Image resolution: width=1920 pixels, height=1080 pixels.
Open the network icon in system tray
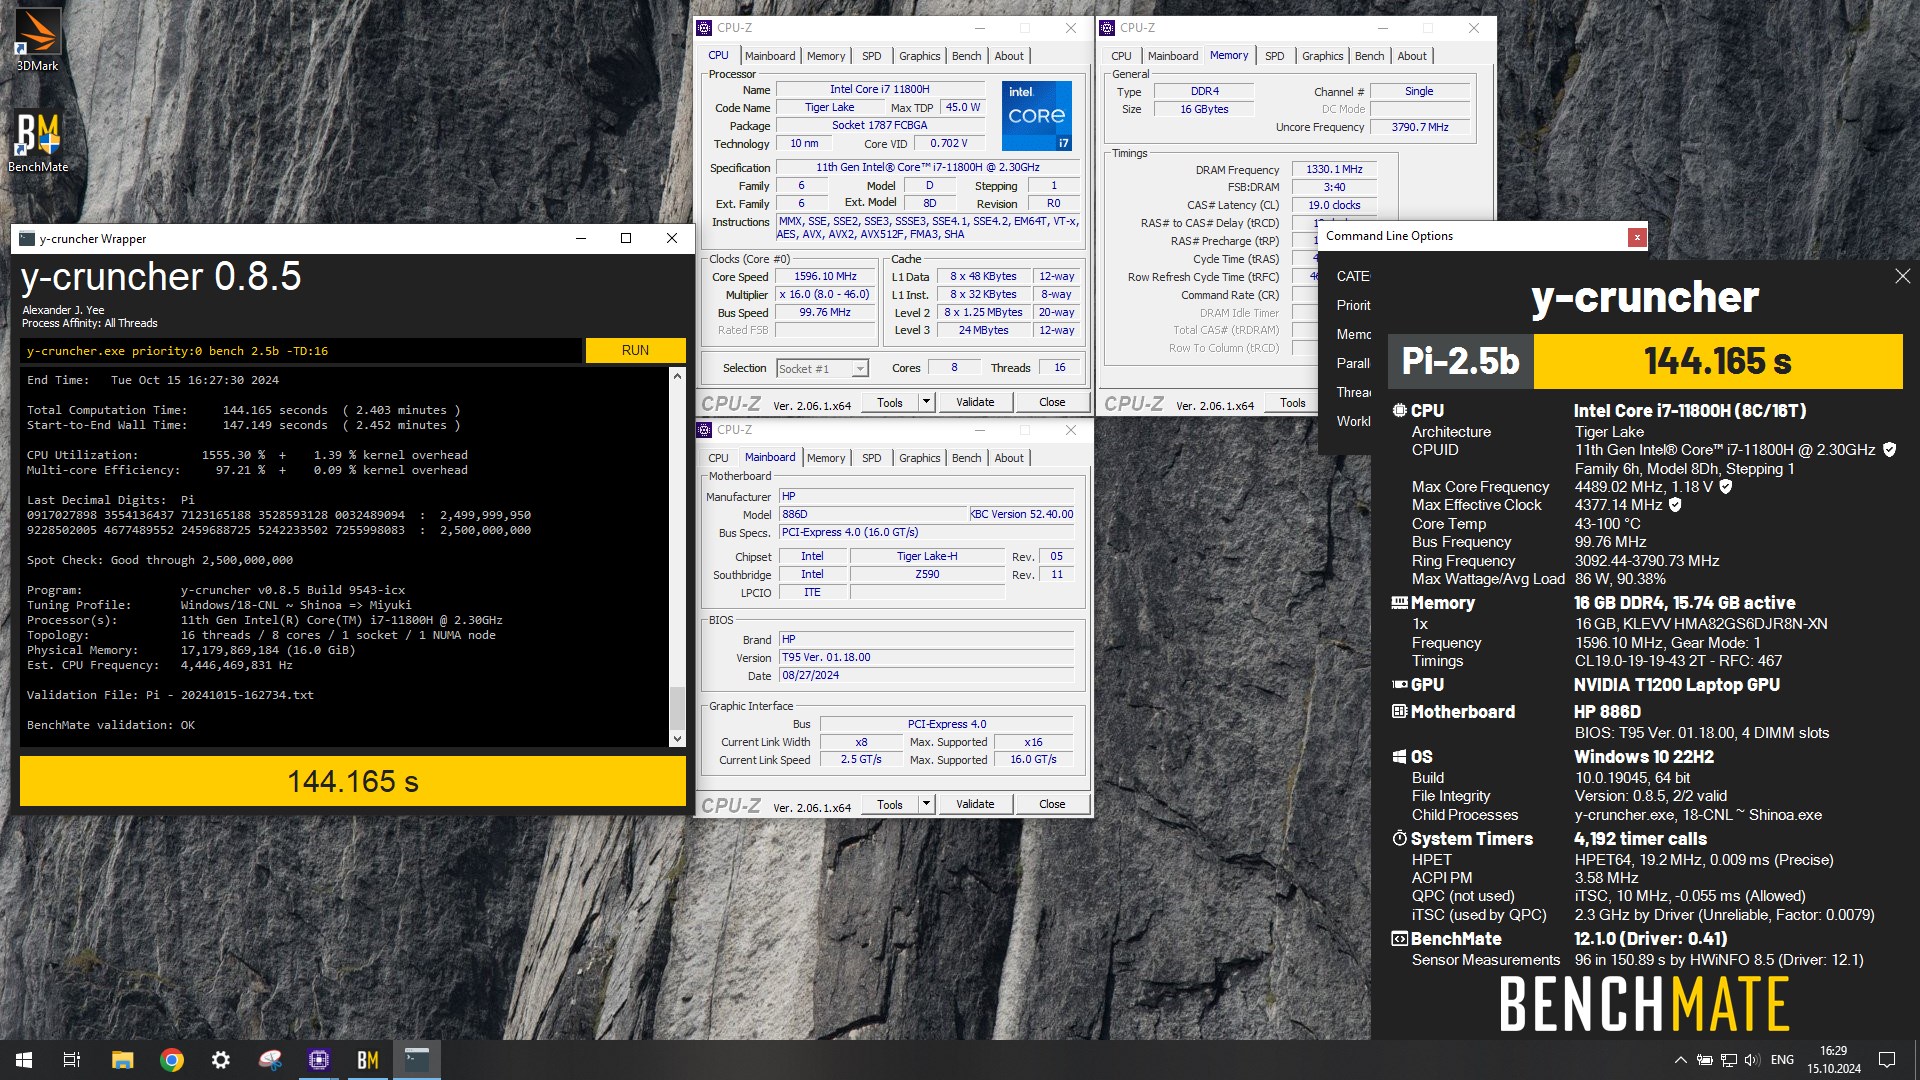point(1728,1060)
